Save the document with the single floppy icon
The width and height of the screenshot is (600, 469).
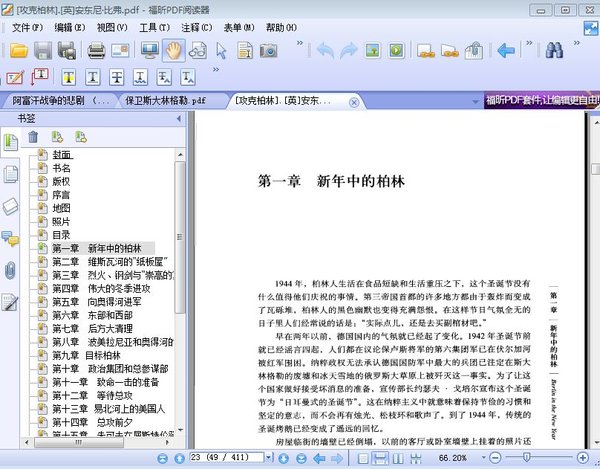pos(43,50)
